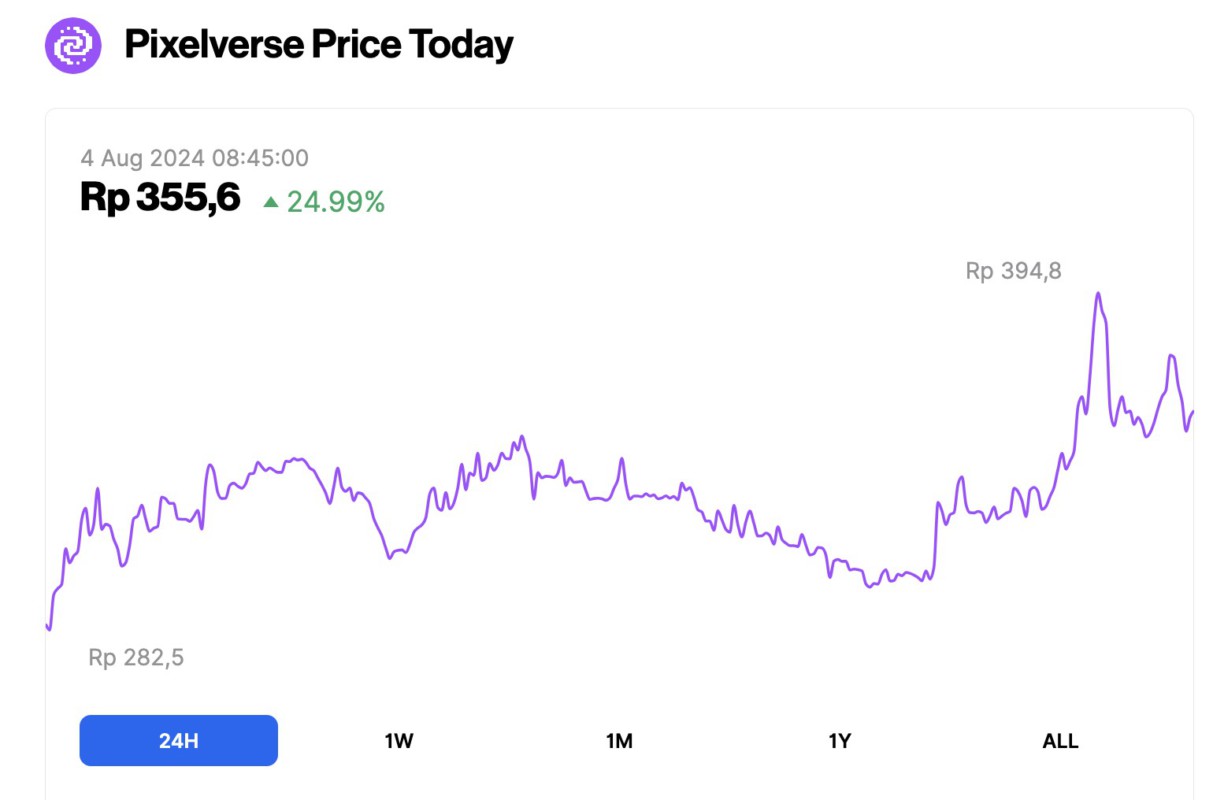
Task: Select the Rp 355,6 current price
Action: 160,197
